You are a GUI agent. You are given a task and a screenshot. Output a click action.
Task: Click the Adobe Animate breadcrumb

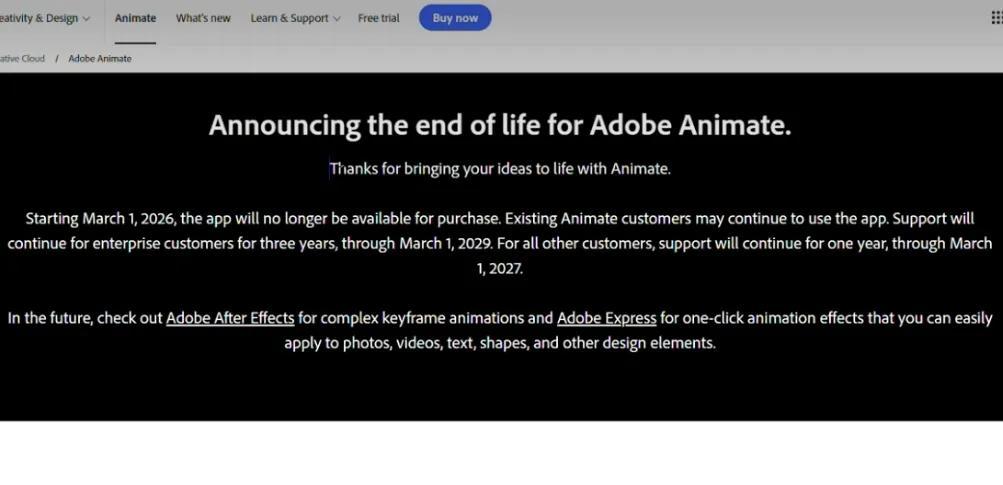click(100, 58)
